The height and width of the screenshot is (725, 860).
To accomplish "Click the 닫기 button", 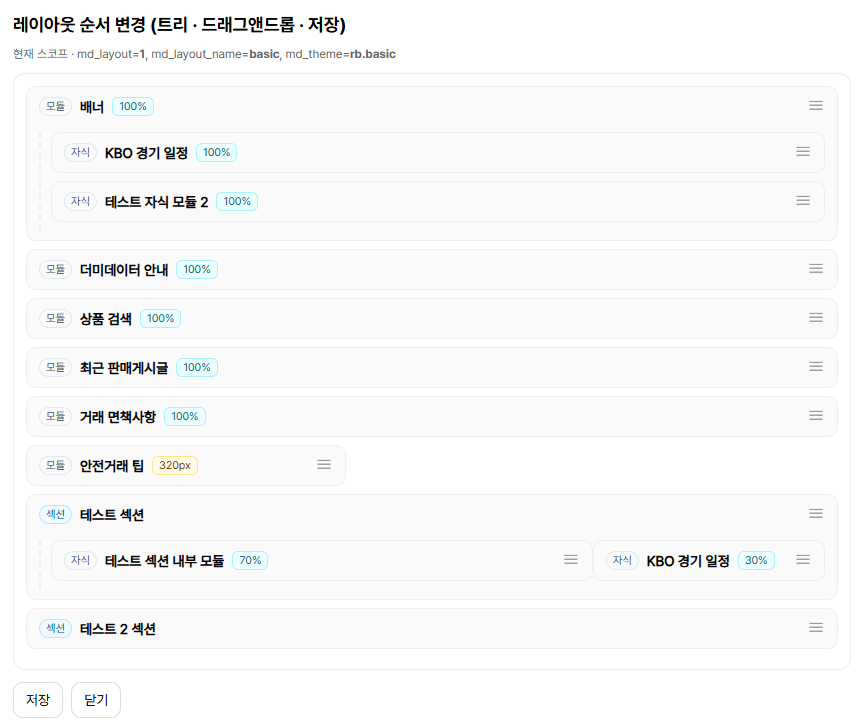I will [x=96, y=700].
